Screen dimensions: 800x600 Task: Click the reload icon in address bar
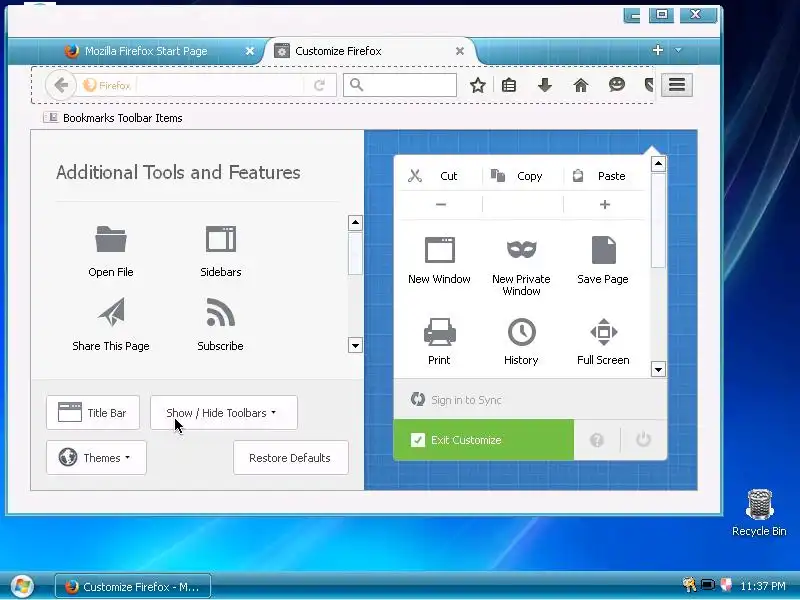tap(319, 85)
